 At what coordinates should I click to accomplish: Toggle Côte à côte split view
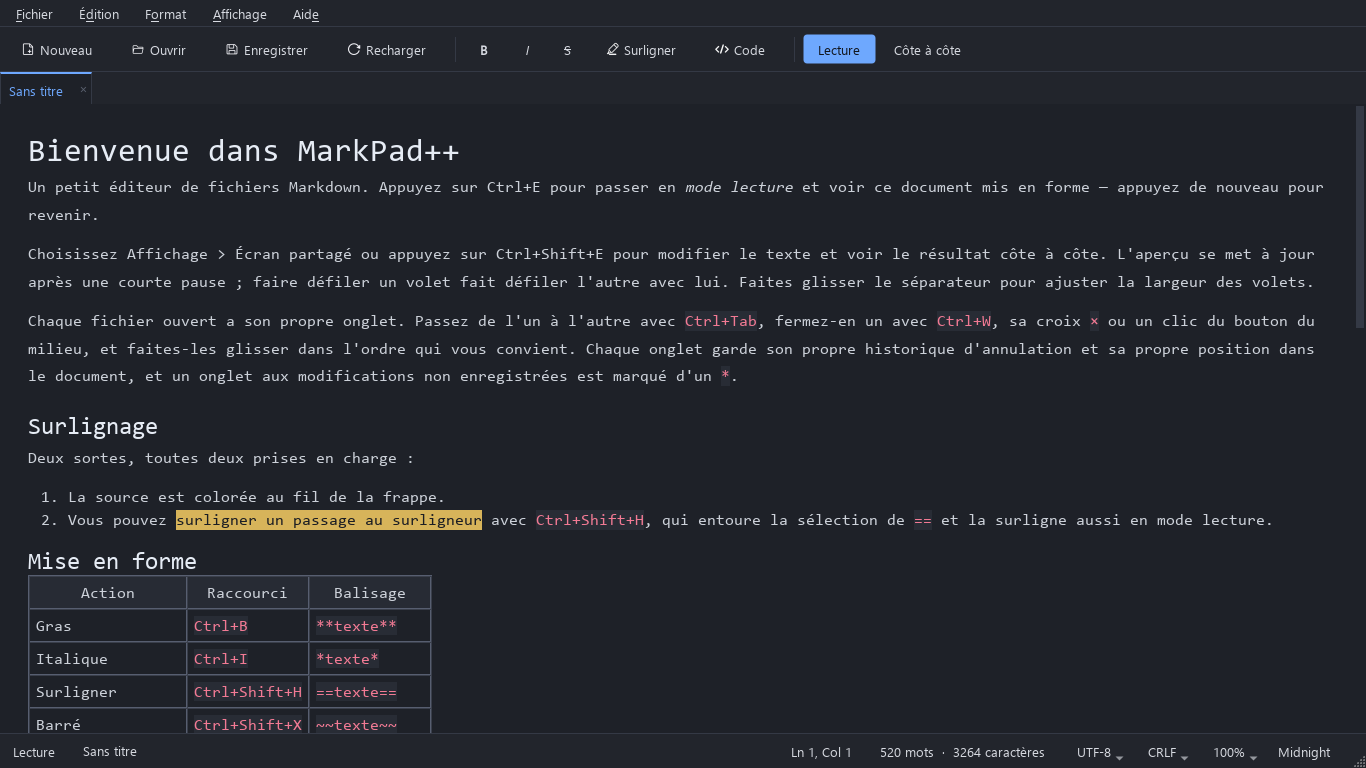tap(927, 50)
